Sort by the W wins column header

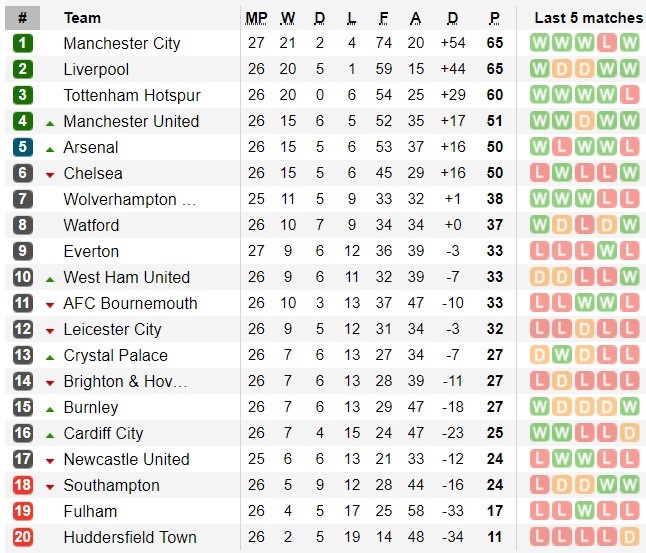[x=288, y=18]
